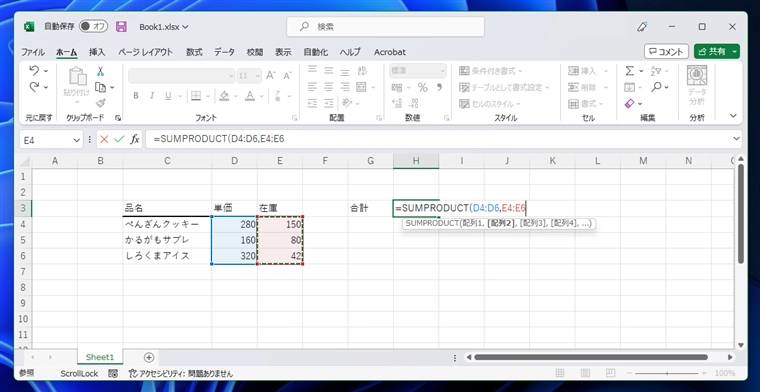Click the Paste clipboard icon
This screenshot has width=760, height=392.
coord(77,77)
